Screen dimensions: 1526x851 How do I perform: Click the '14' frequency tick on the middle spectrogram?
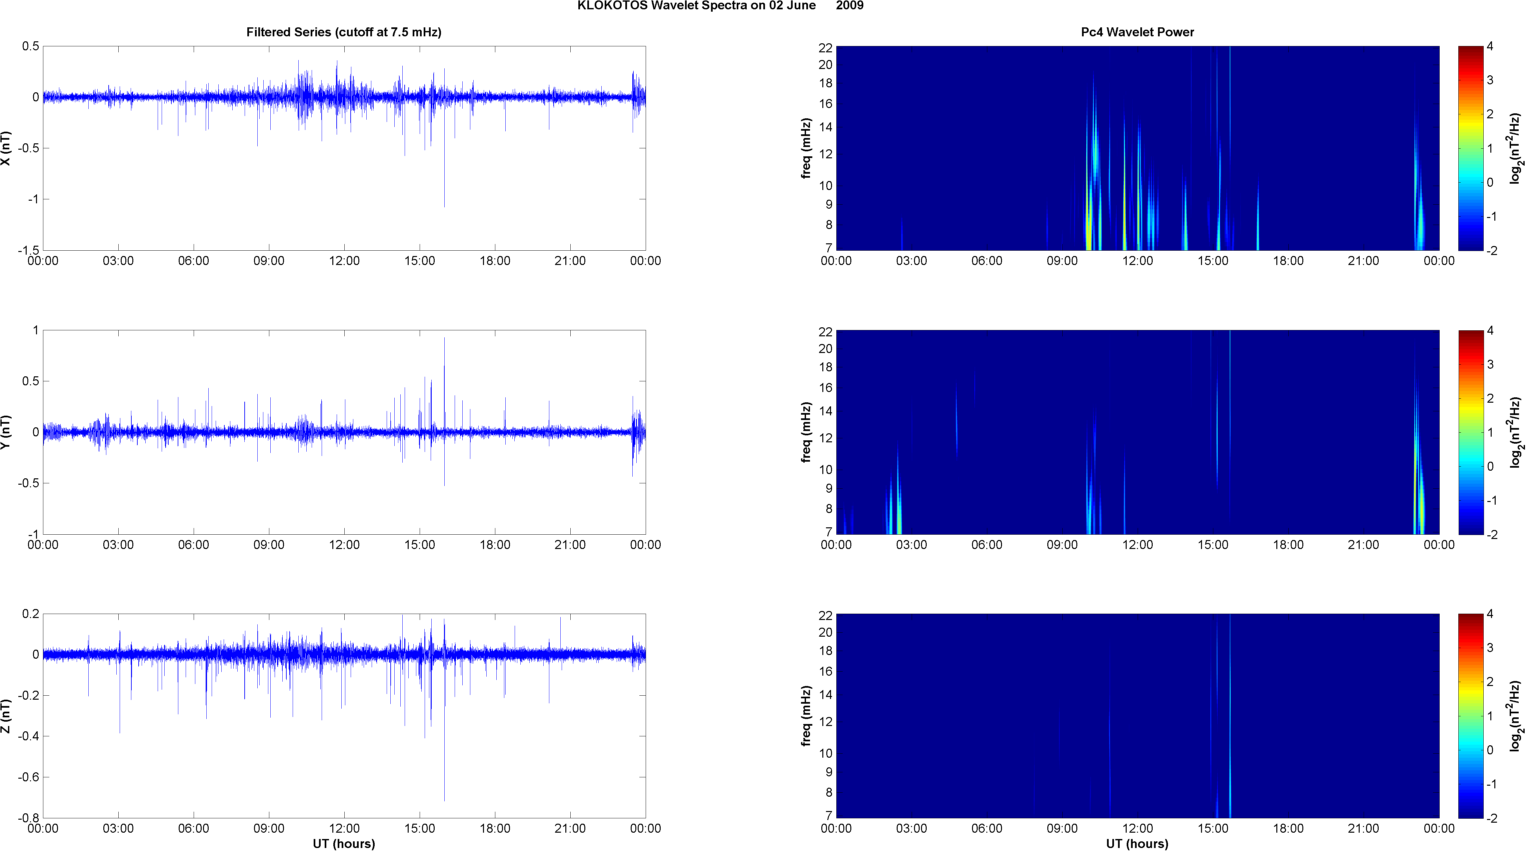[825, 411]
